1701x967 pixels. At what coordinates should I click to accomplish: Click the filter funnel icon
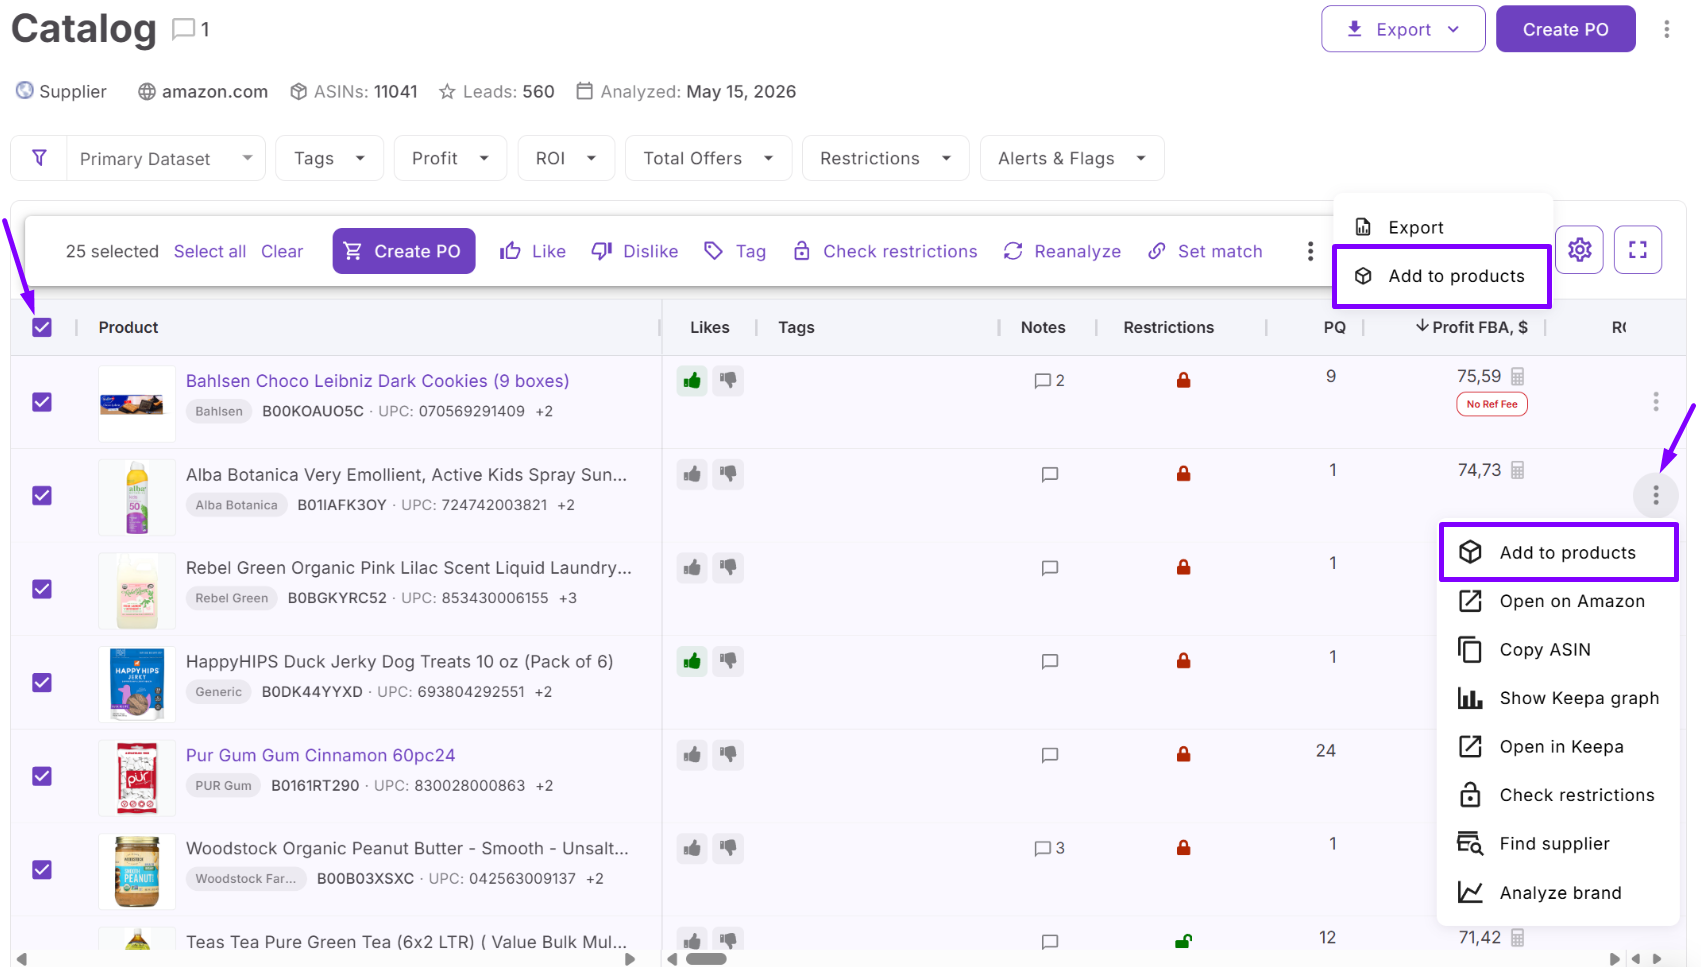[39, 158]
